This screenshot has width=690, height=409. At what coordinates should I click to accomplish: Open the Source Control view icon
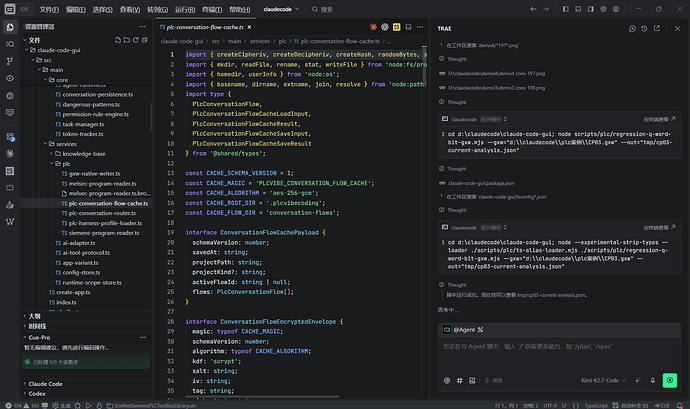pos(10,61)
